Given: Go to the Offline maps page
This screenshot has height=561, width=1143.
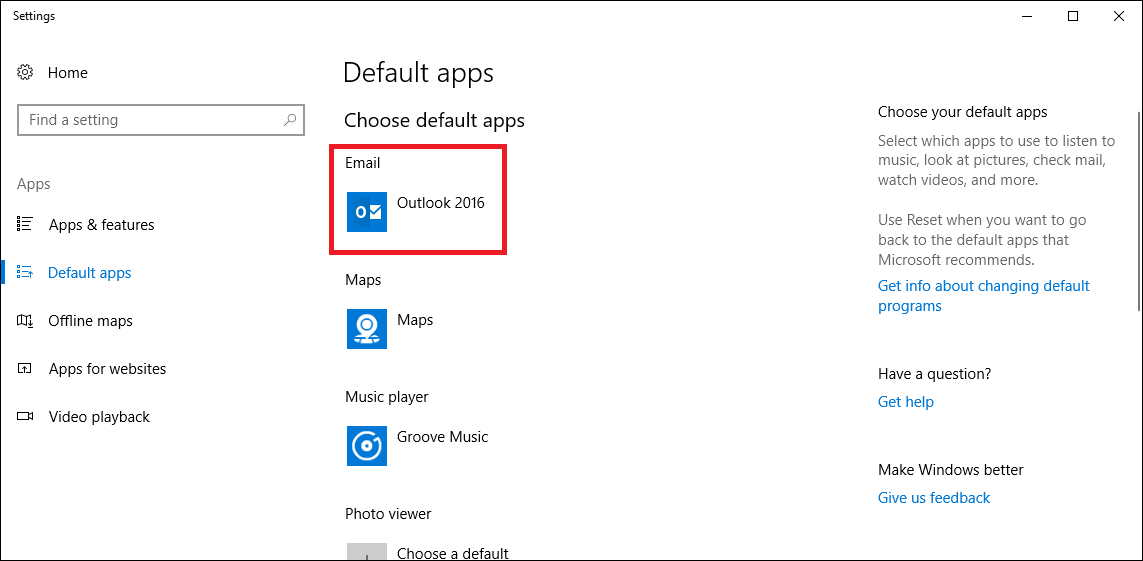Looking at the screenshot, I should tap(90, 321).
